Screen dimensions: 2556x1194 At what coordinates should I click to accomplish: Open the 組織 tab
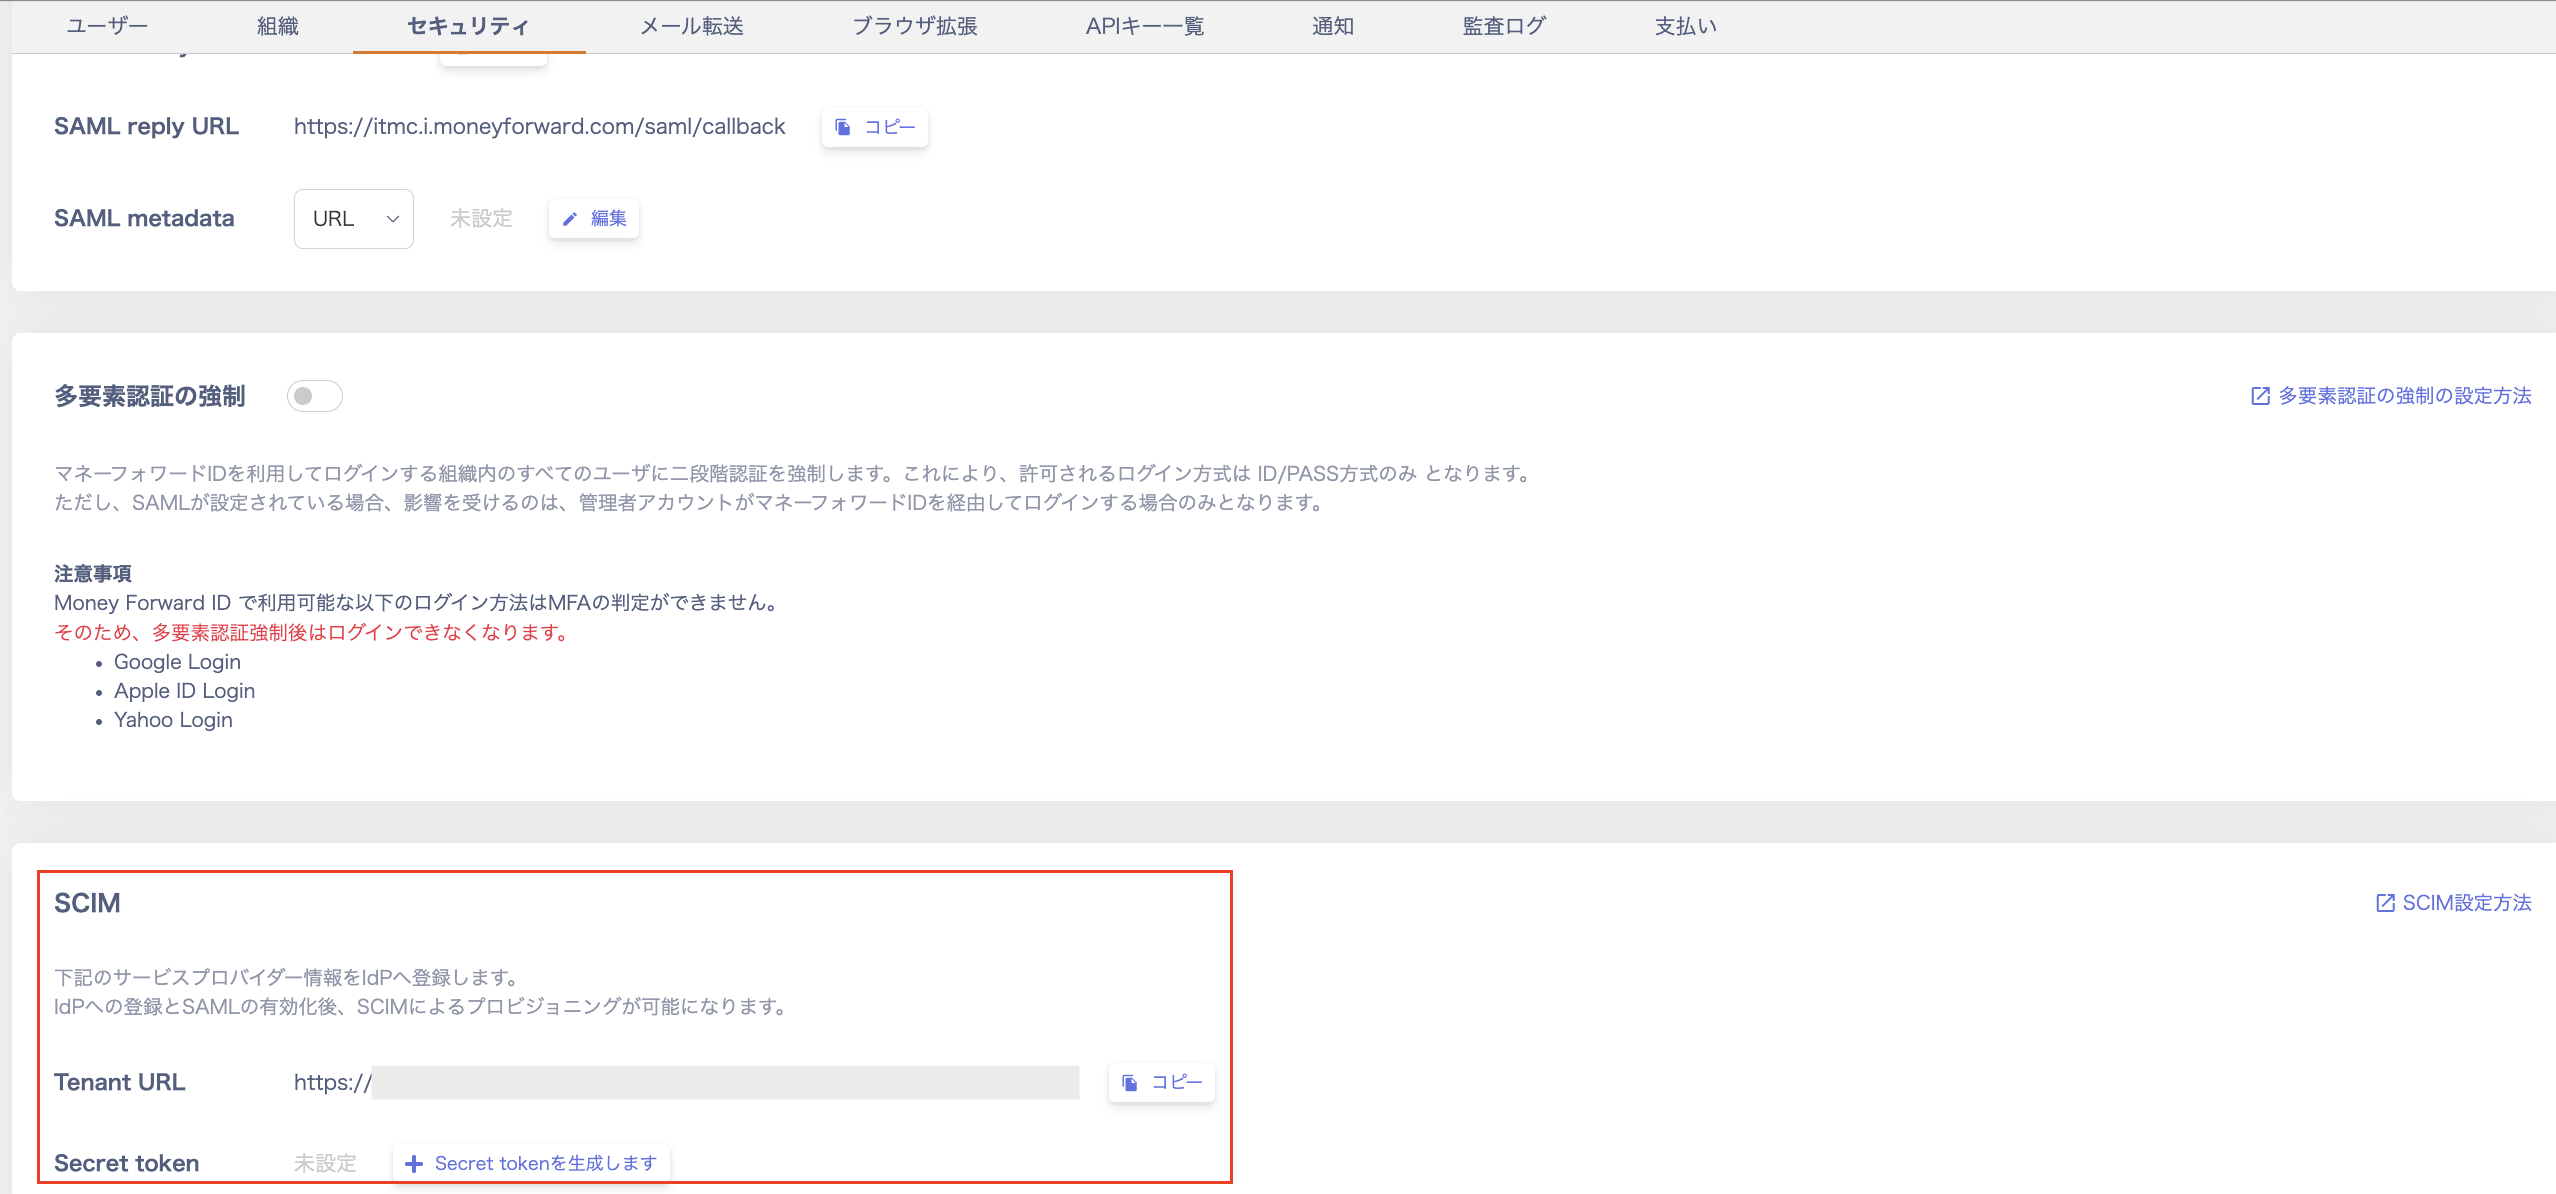tap(278, 26)
